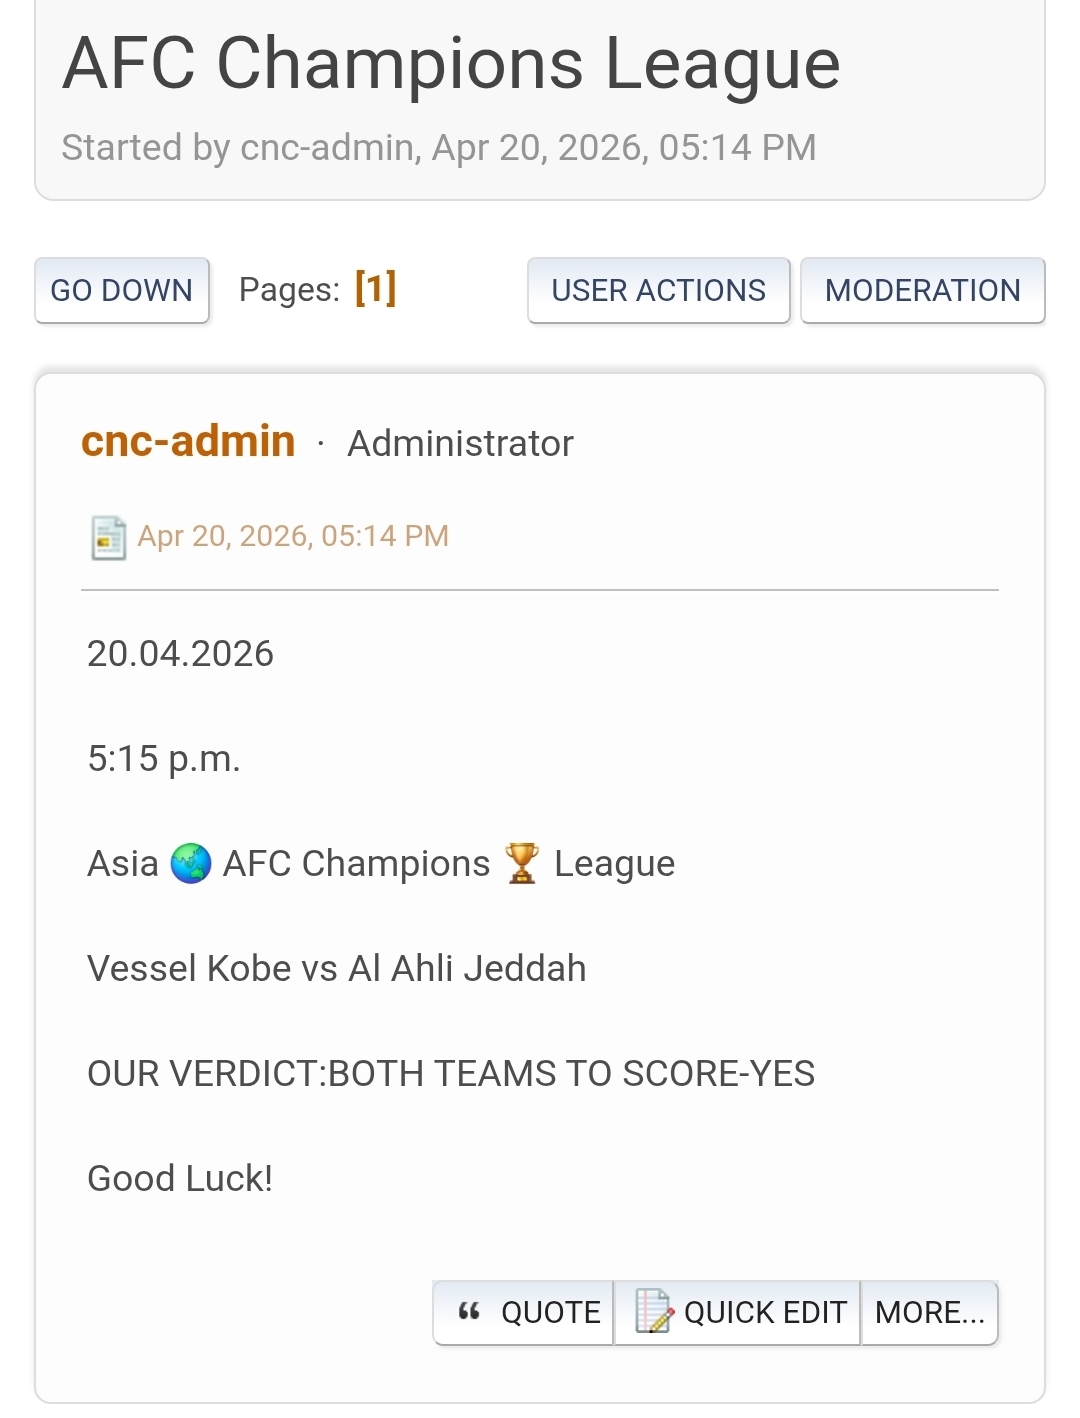Click the OUR VERDICT prediction text
1080x1418 pixels.
[x=451, y=1073]
